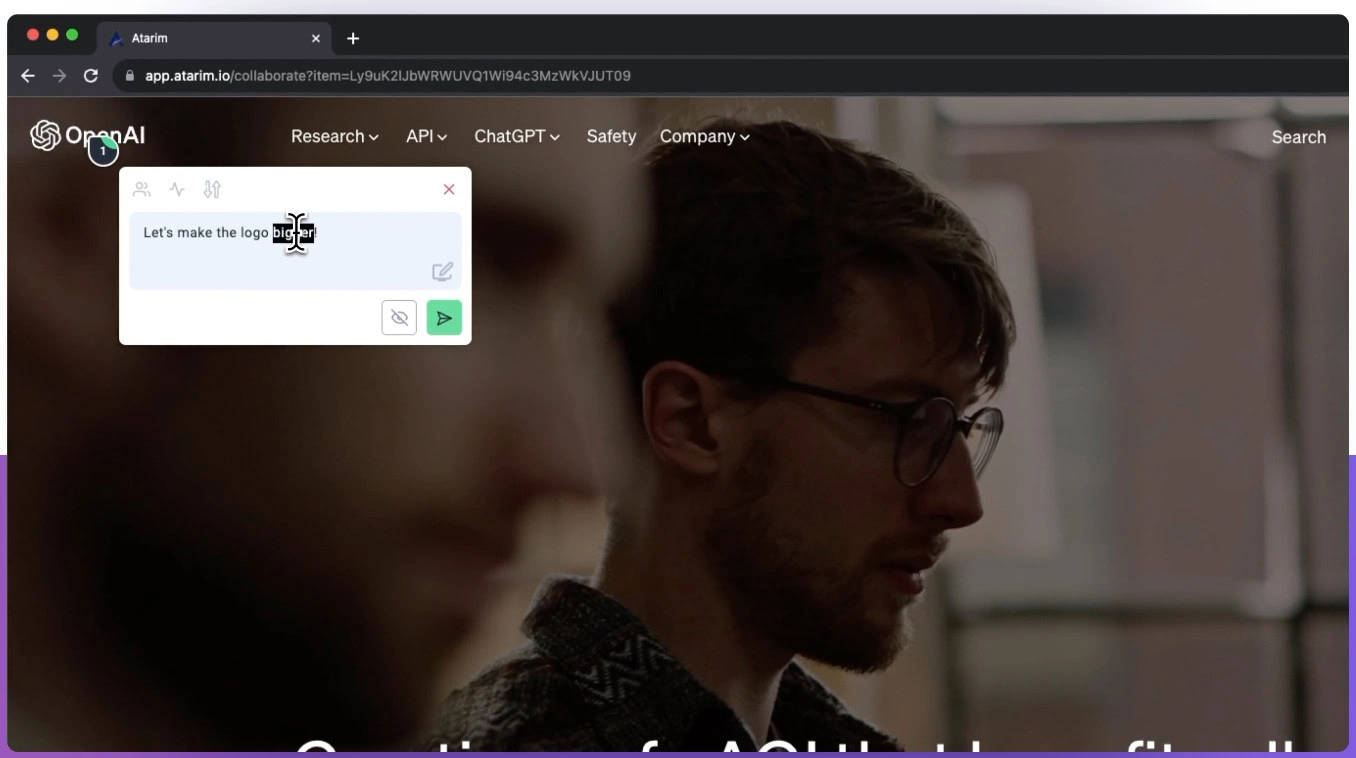Open a new browser tab
Viewport: 1356px width, 758px height.
(x=353, y=38)
